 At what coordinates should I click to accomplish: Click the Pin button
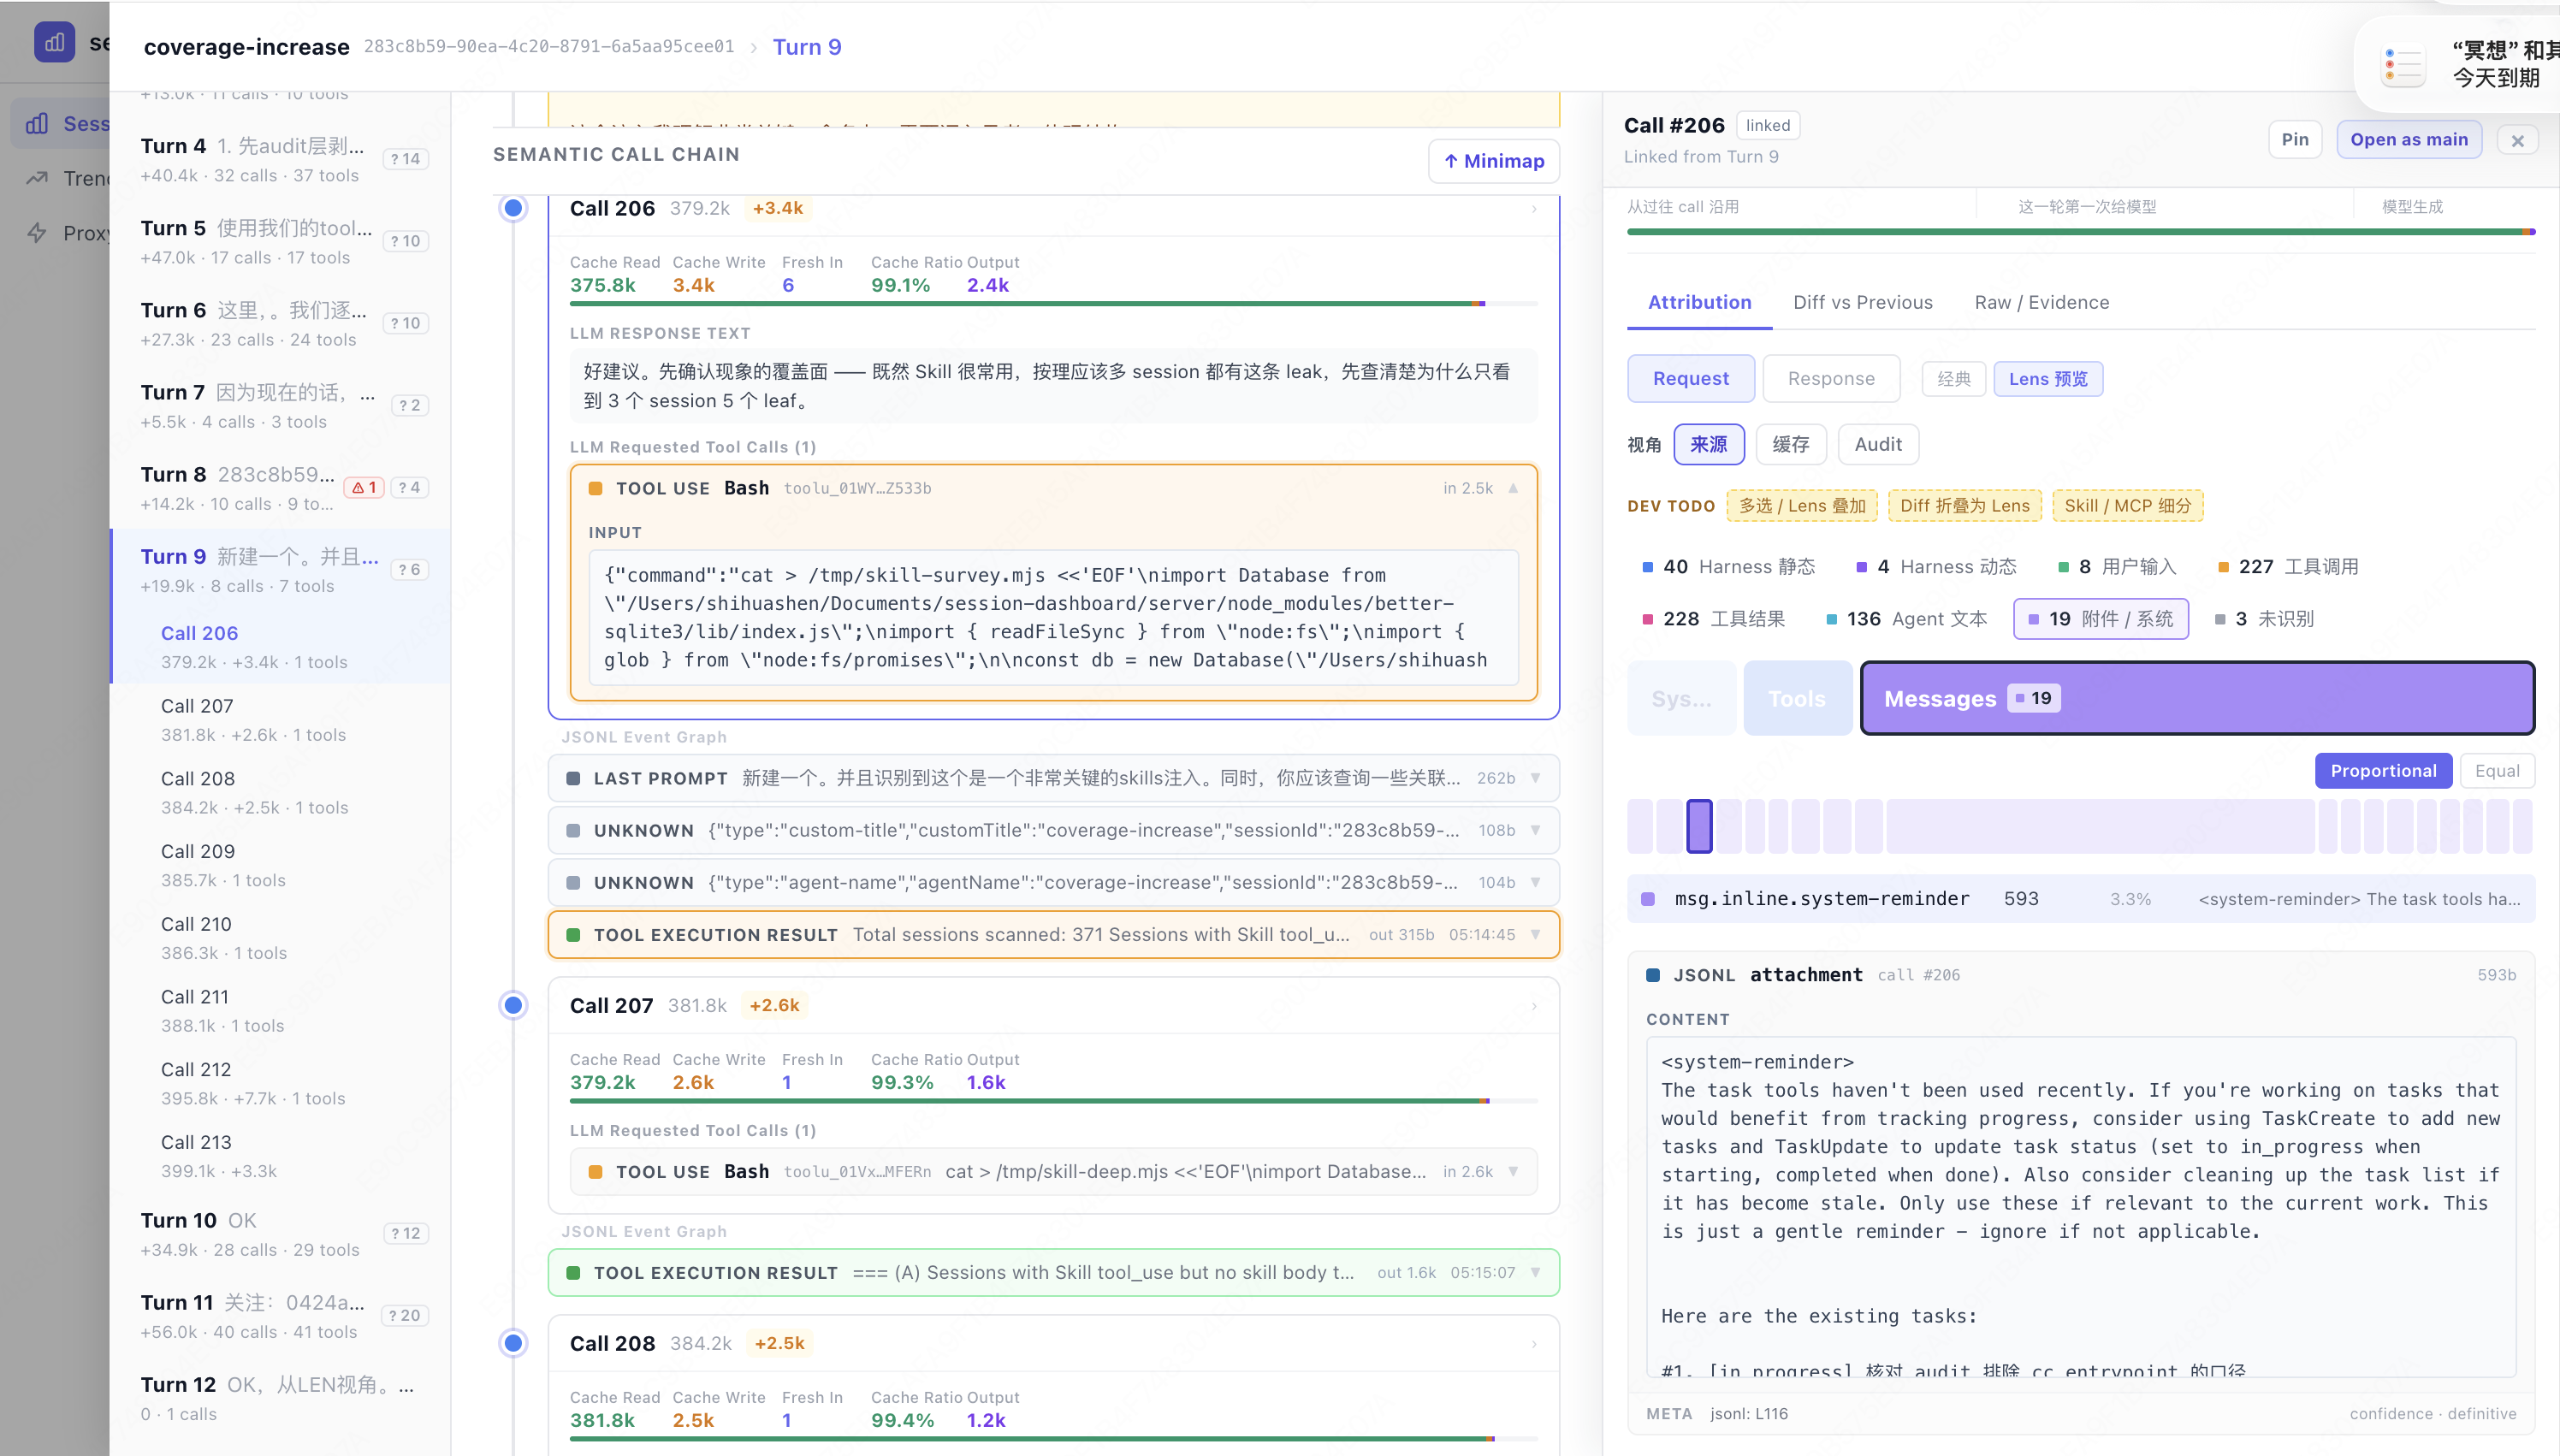tap(2295, 140)
